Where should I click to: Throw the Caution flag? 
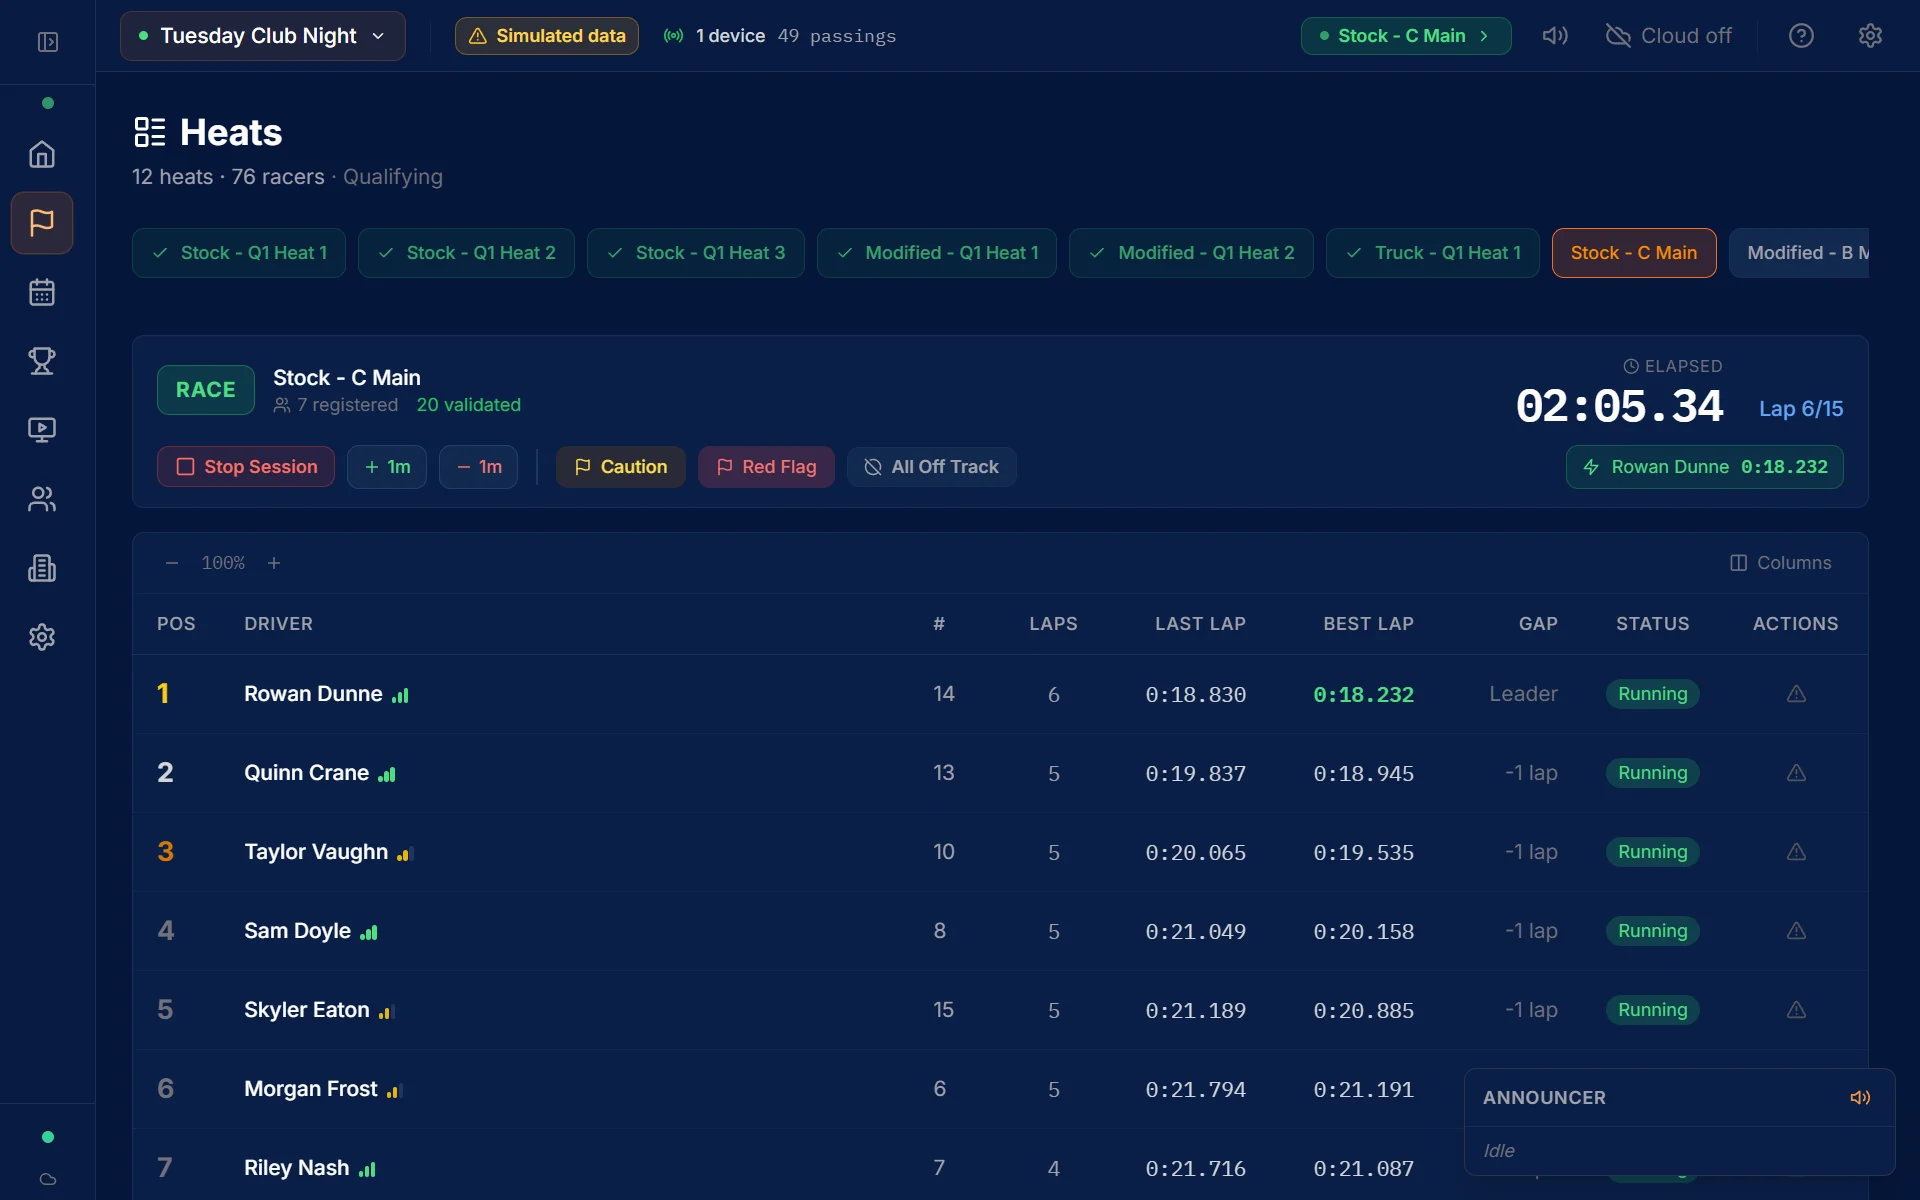621,467
